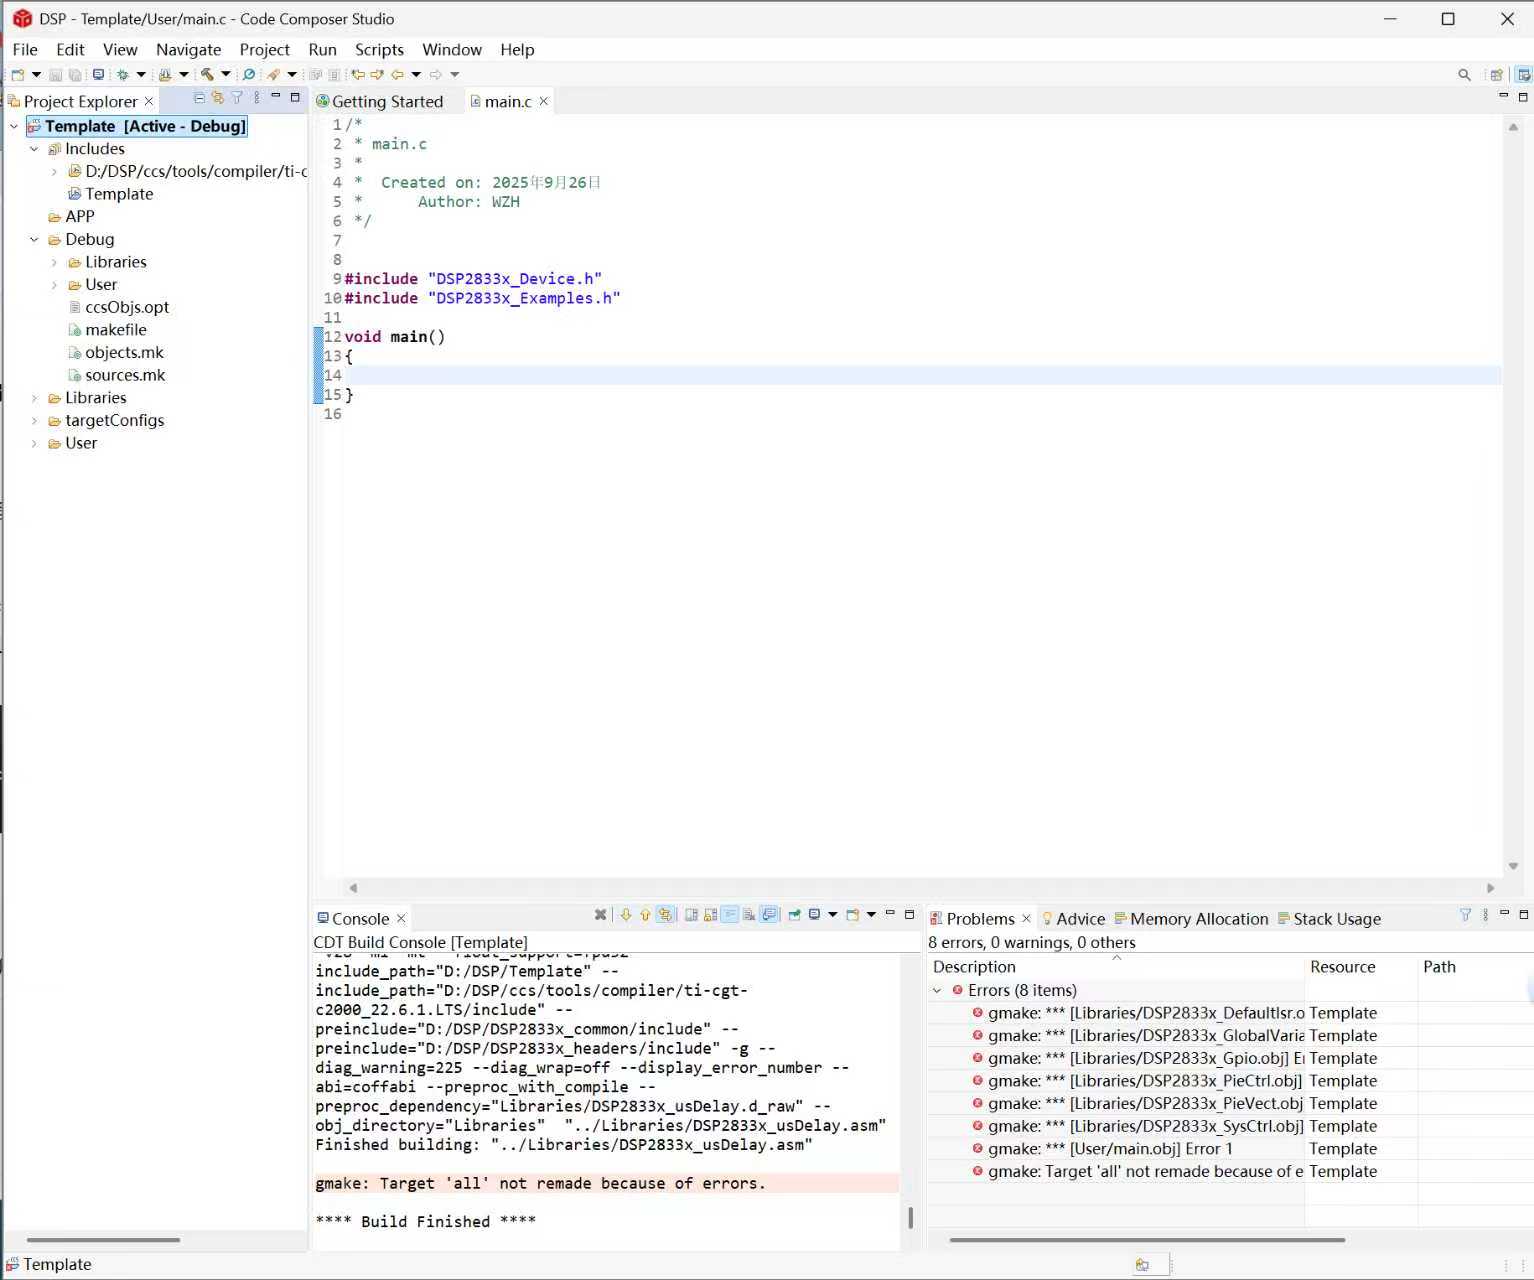Image resolution: width=1534 pixels, height=1280 pixels.
Task: Expand the top-level Libraries folder
Action: tap(34, 398)
